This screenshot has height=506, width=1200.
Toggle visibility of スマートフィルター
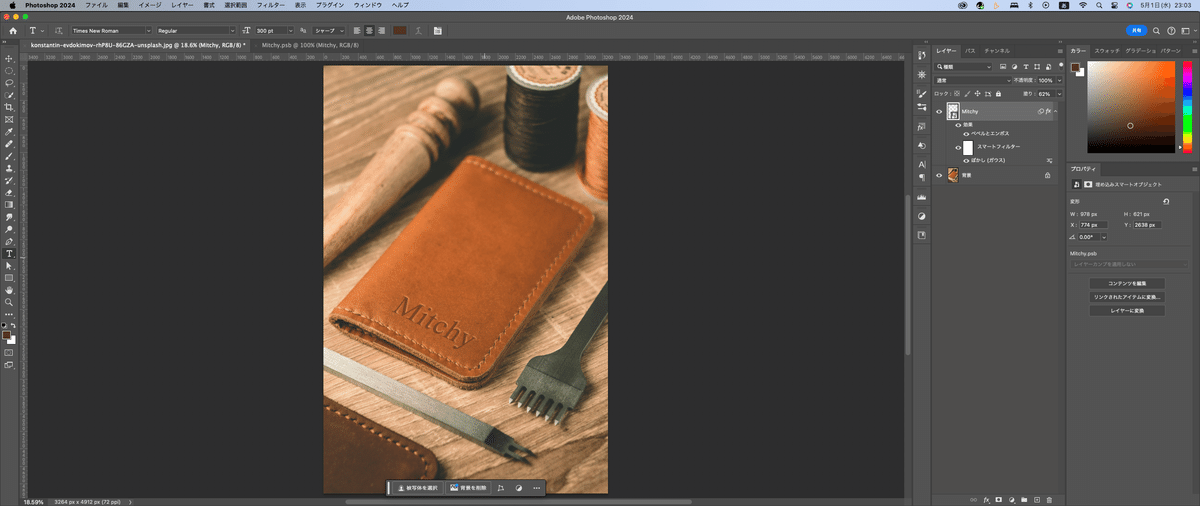tap(958, 147)
